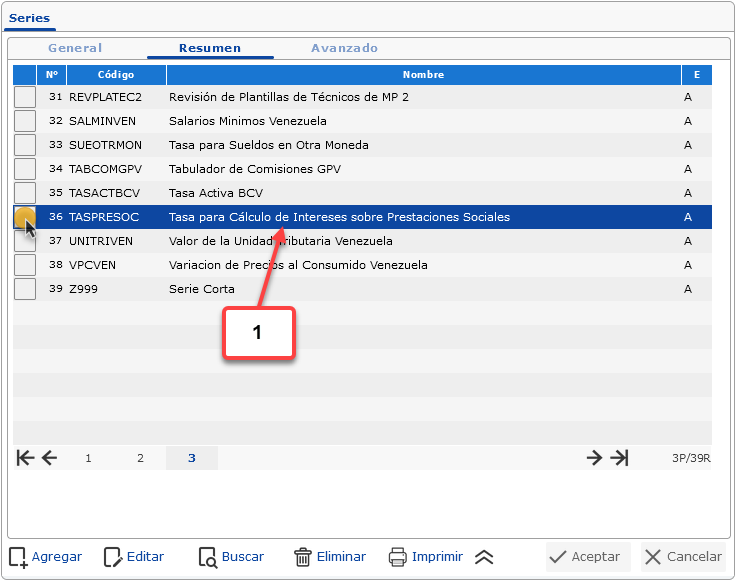Open Buscar search tool
Screen dimensions: 736x581
208,557
